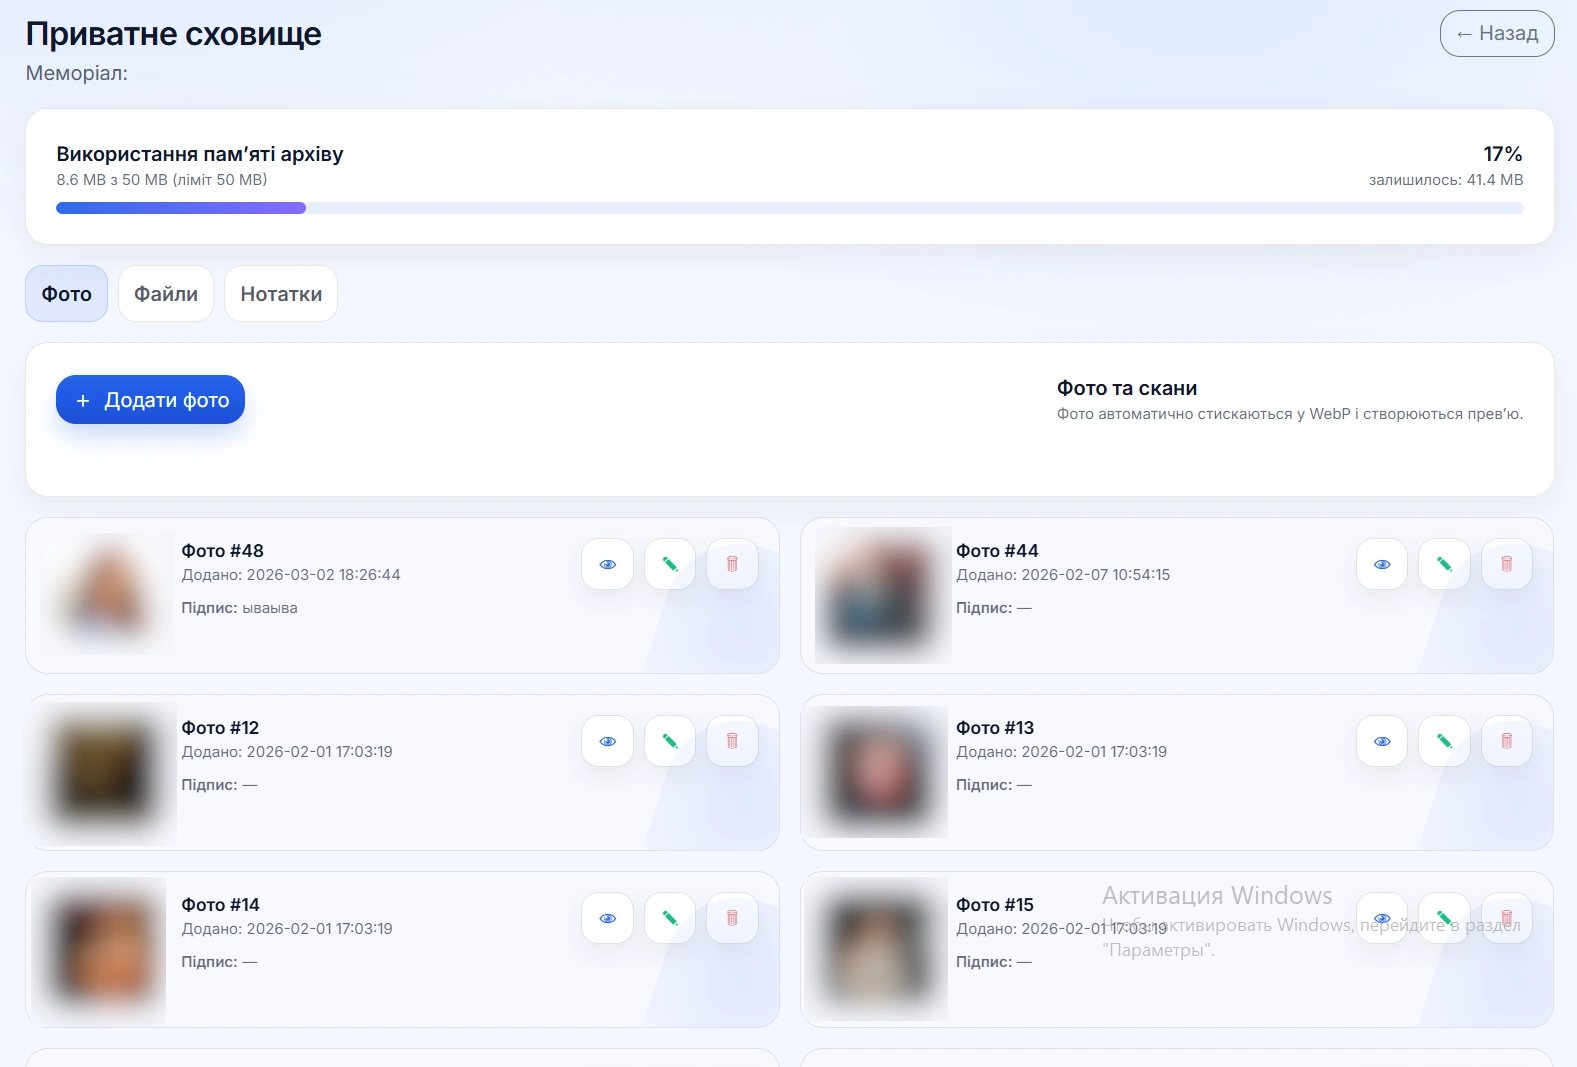Edit Фото #14 with the pencil icon
Image resolution: width=1577 pixels, height=1067 pixels.
coord(669,918)
